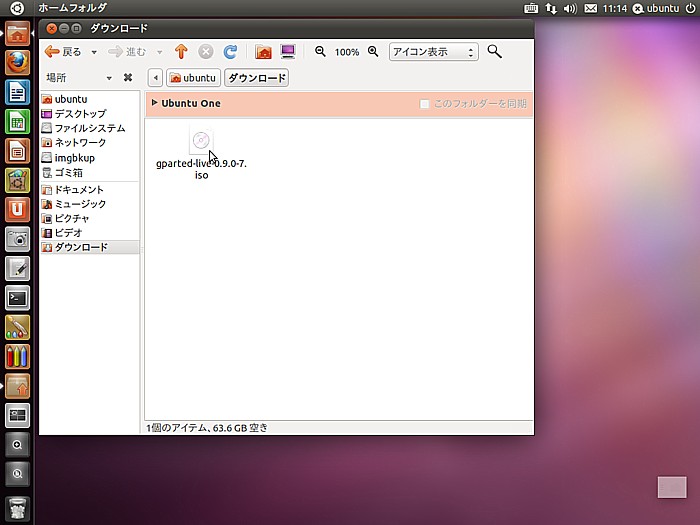Open Ubuntu One launcher icon
This screenshot has width=700, height=525.
click(17, 210)
